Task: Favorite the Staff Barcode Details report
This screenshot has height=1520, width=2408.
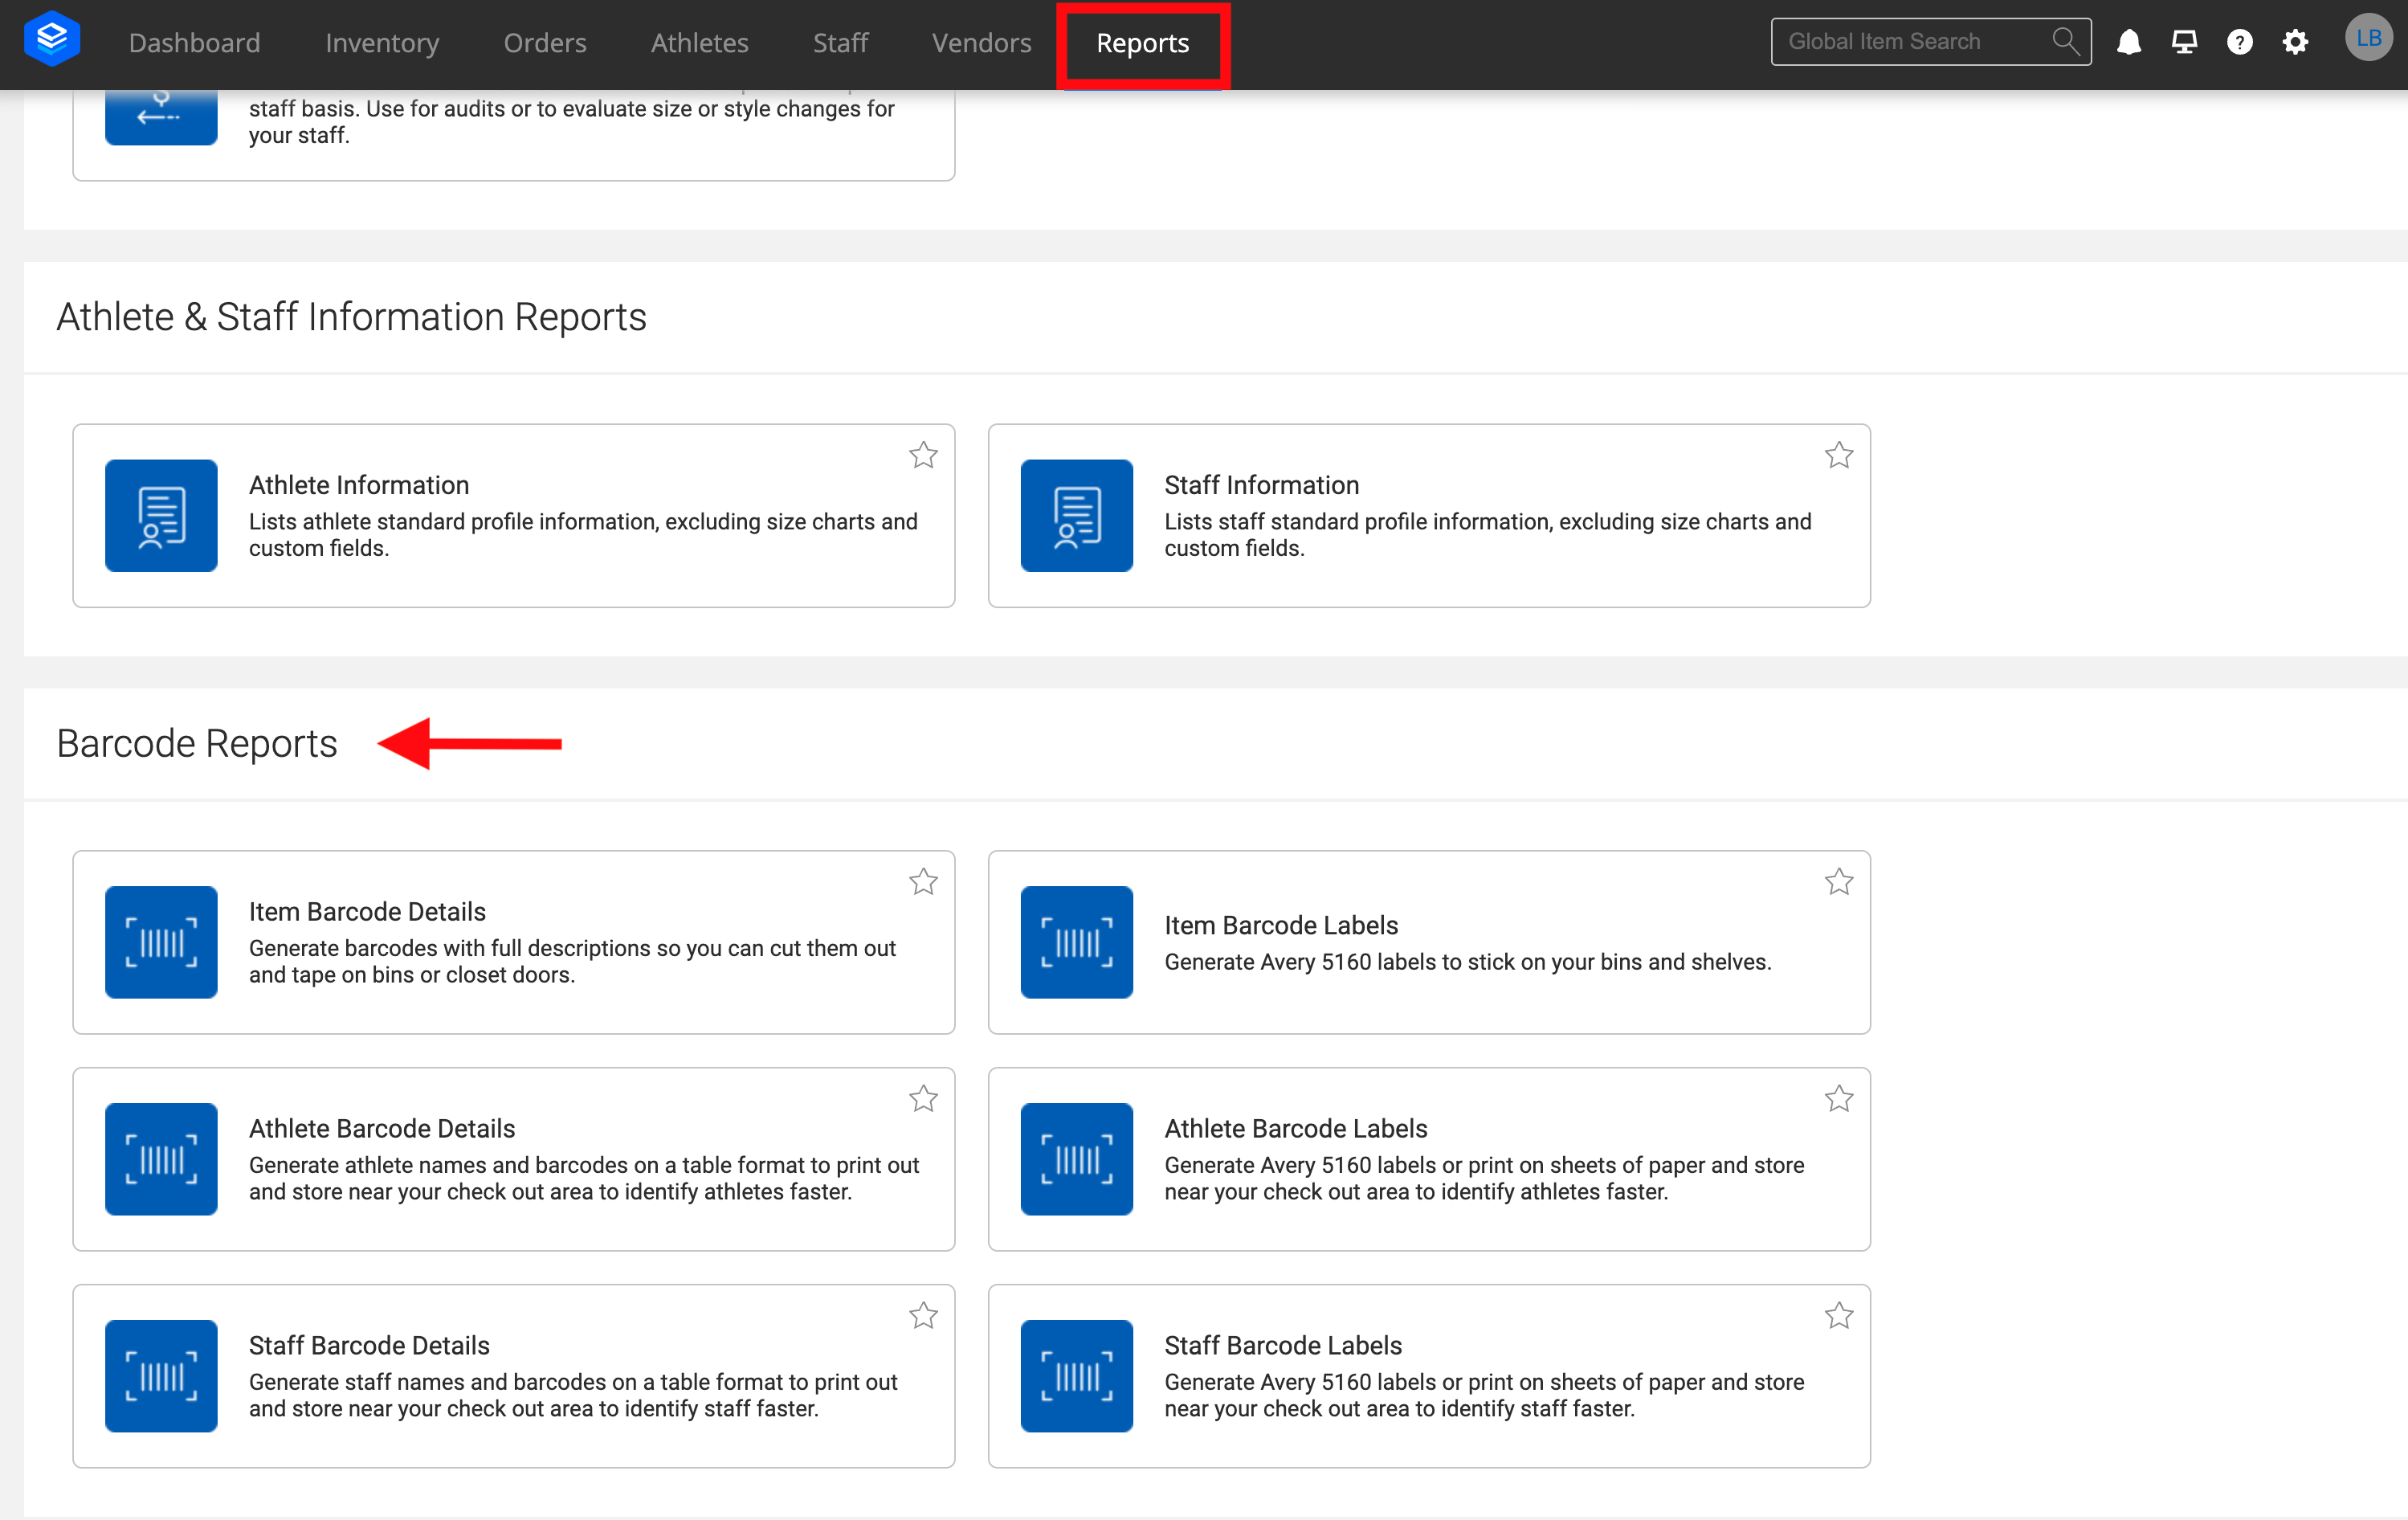Action: point(923,1315)
